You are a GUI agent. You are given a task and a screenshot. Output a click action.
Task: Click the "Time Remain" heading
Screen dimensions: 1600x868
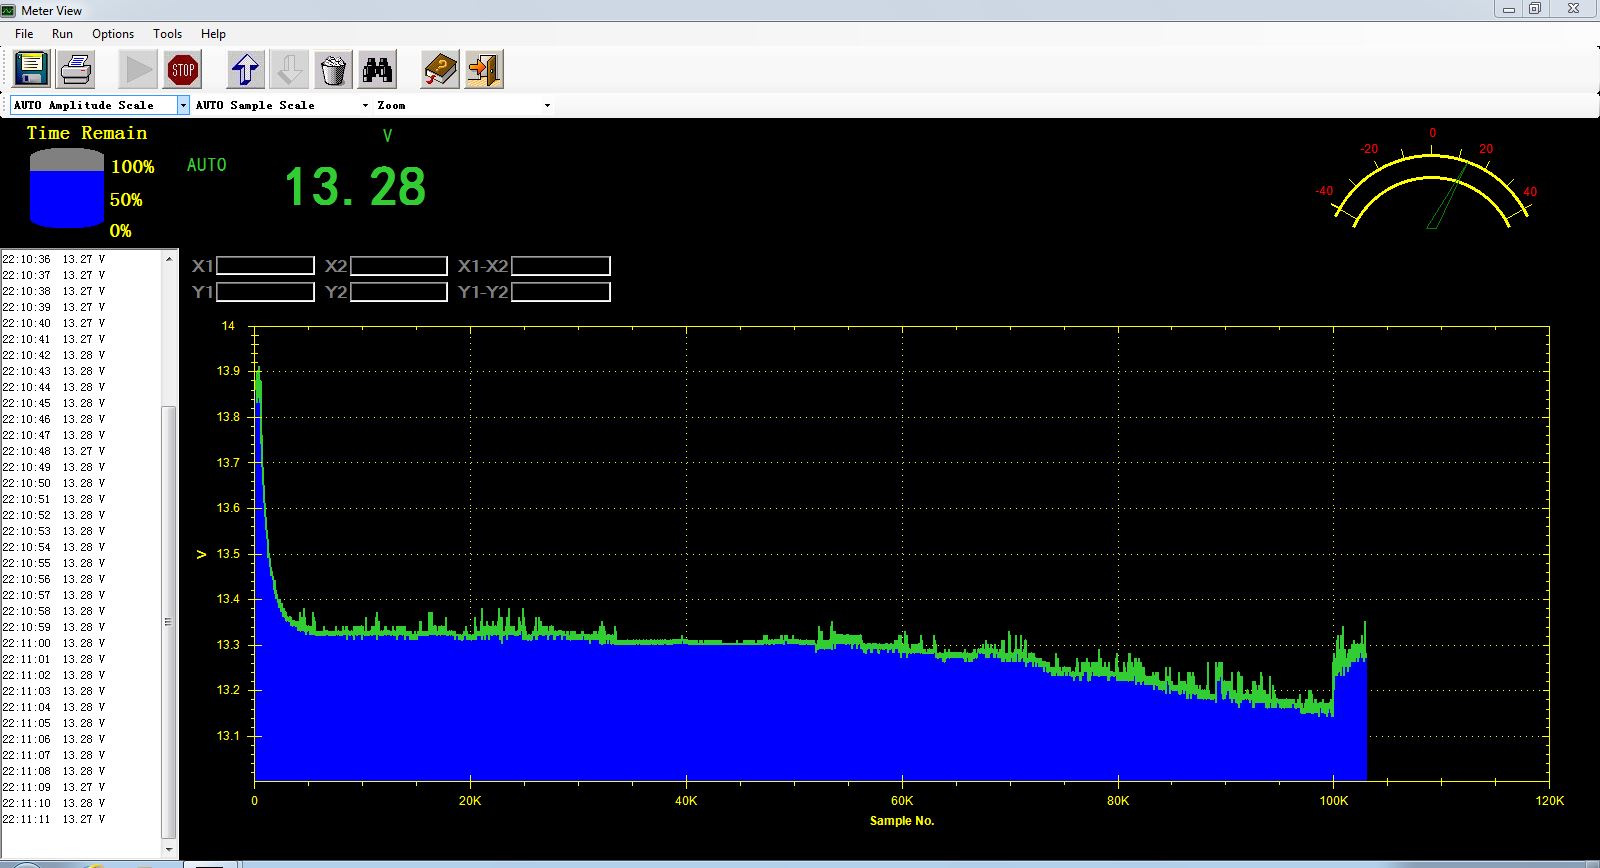[x=87, y=133]
